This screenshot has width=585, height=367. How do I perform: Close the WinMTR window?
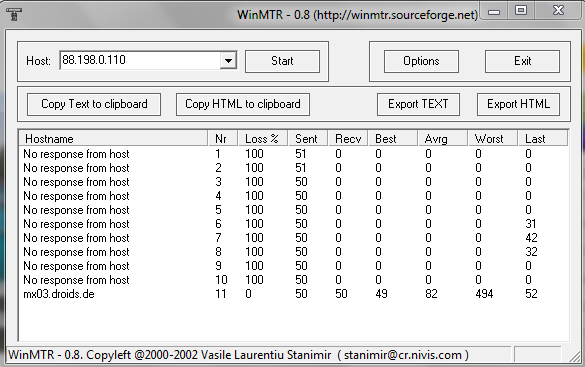click(558, 11)
